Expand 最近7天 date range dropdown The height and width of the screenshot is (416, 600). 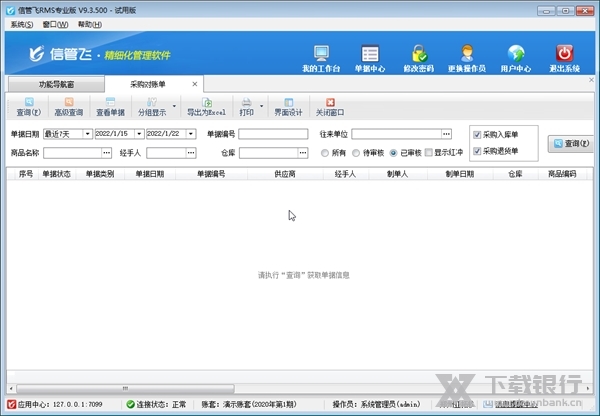pyautogui.click(x=88, y=134)
